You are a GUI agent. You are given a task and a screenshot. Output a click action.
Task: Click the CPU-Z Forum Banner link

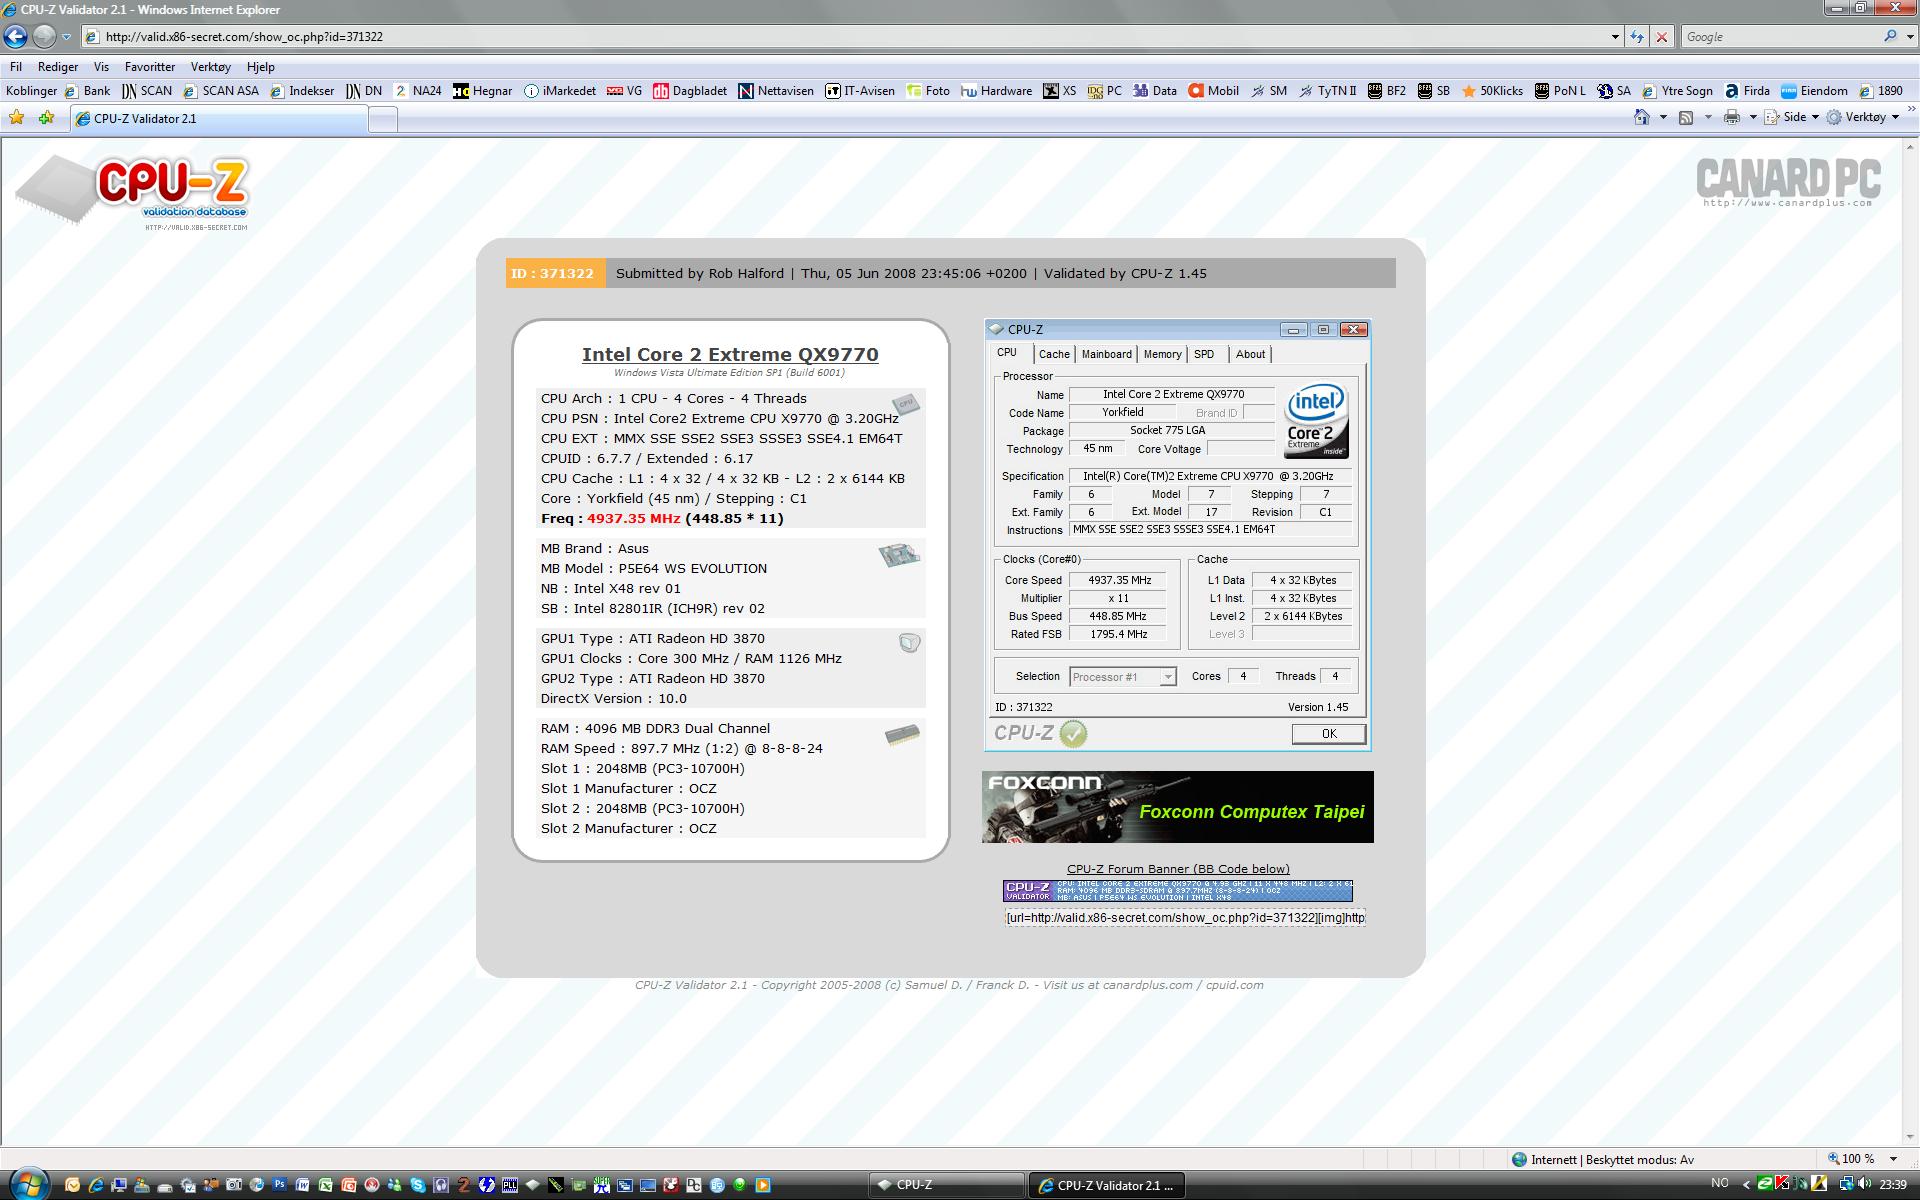pos(1178,869)
